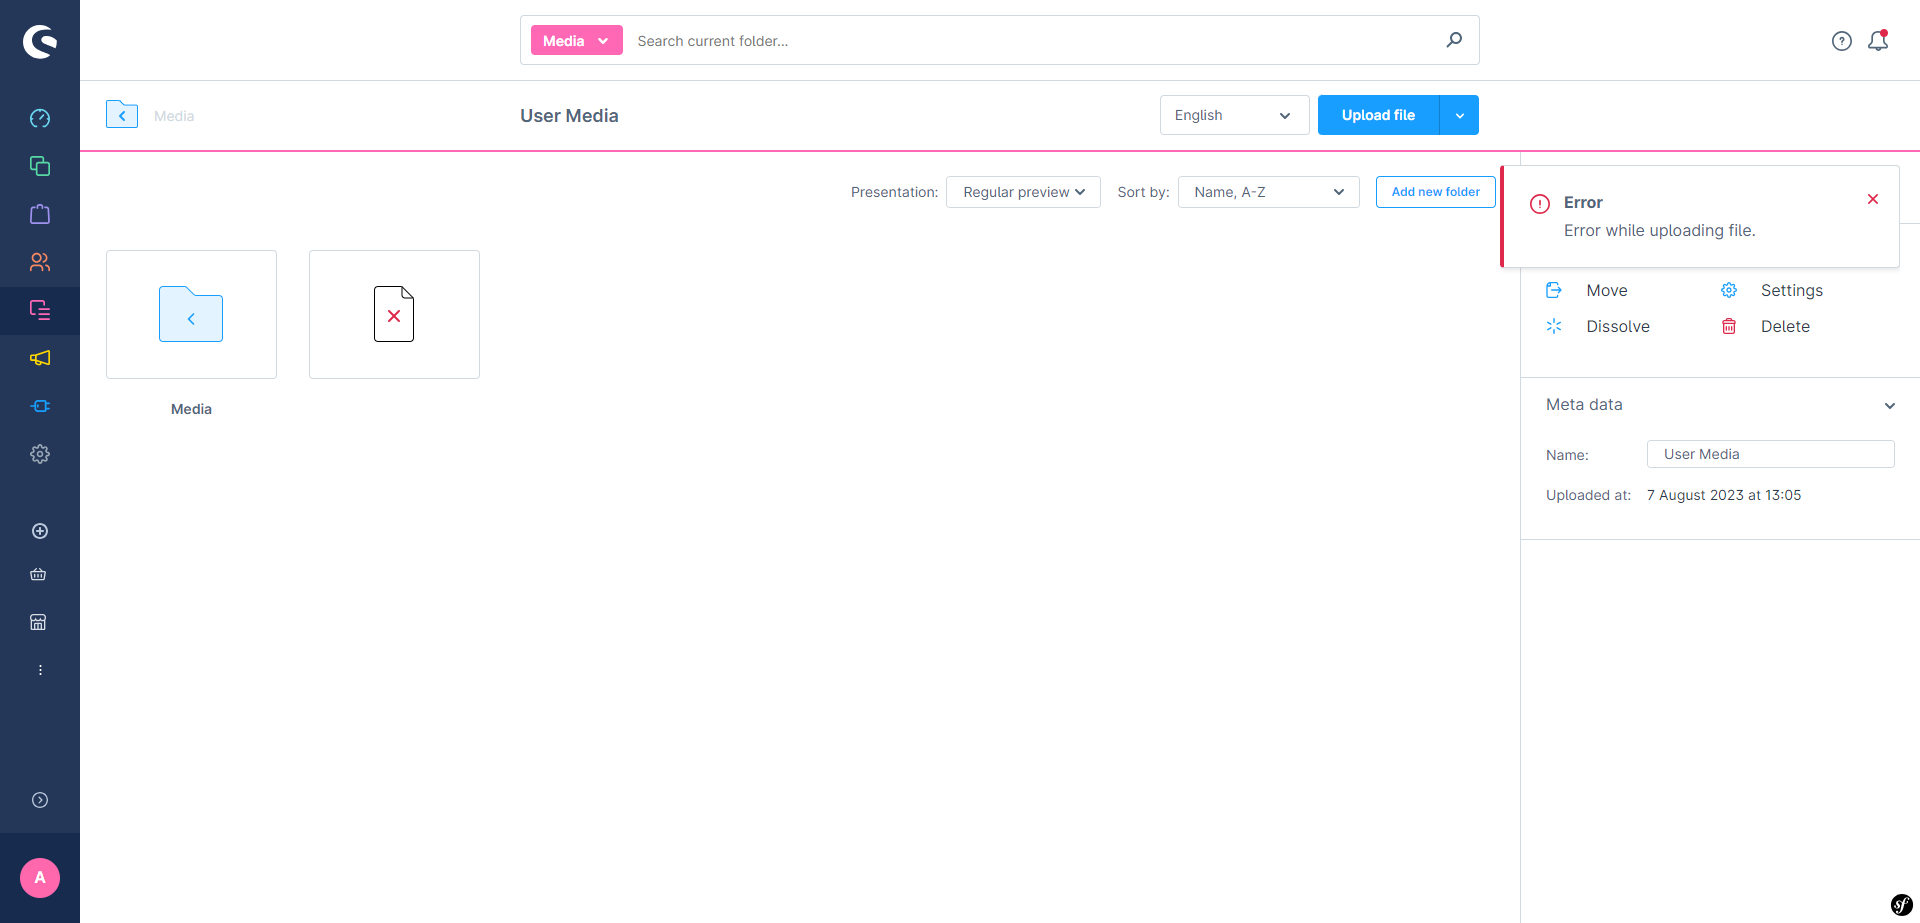Open the English language dropdown
Screen dimensions: 1920x923
(x=1235, y=115)
